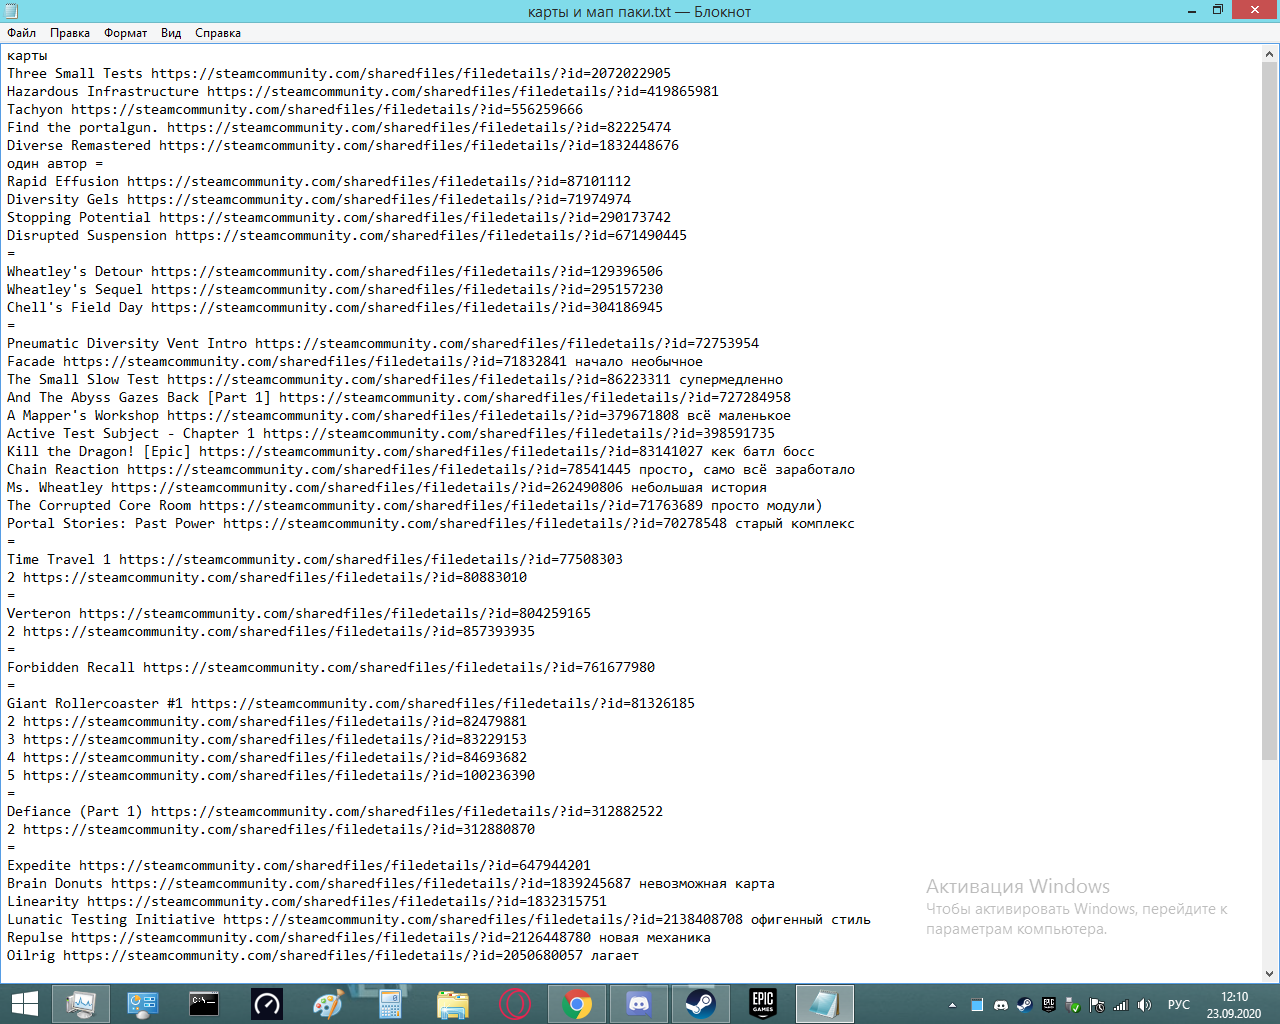
Task: Maximize or restore the Notepad window
Action: pos(1218,11)
